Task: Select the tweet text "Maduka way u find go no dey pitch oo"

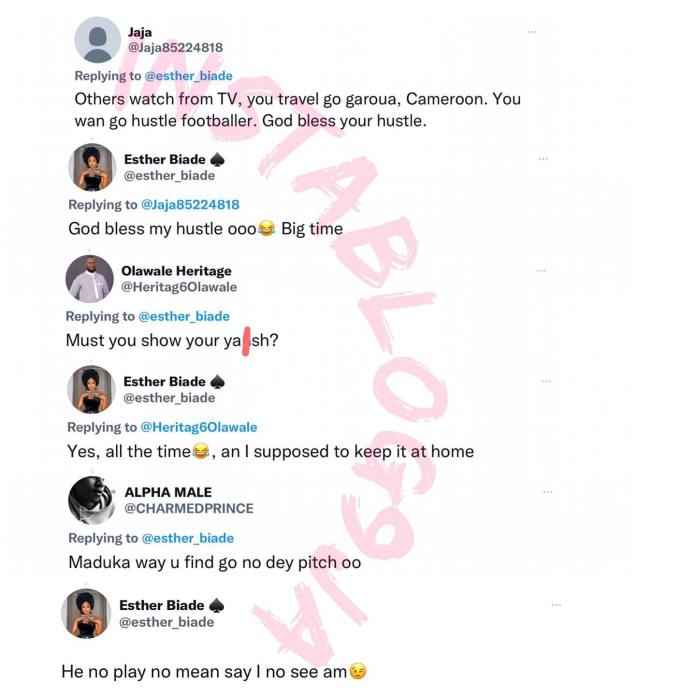Action: tap(215, 562)
